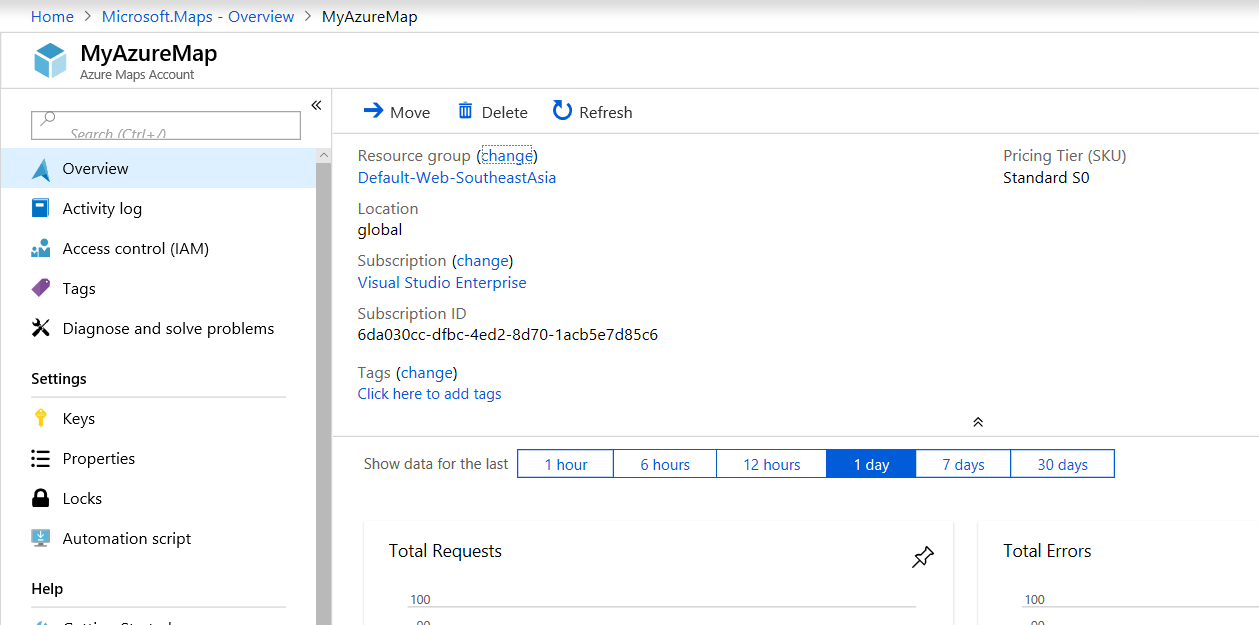Click the Overview icon in sidebar
Image resolution: width=1259 pixels, height=625 pixels.
(41, 169)
